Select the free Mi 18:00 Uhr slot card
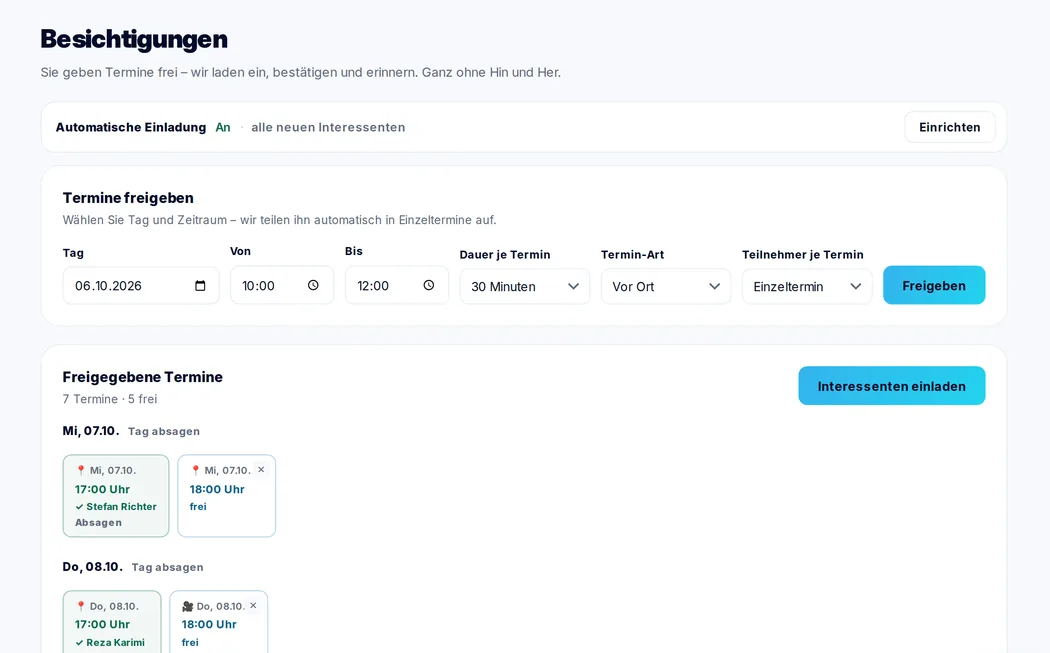This screenshot has width=1050, height=653. [226, 496]
